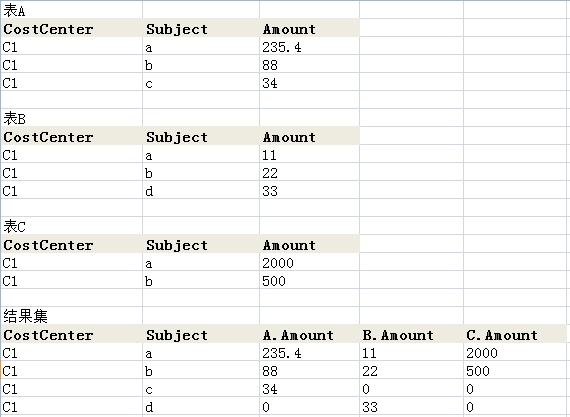
Task: Select the 表A title cell
Action: 72,10
